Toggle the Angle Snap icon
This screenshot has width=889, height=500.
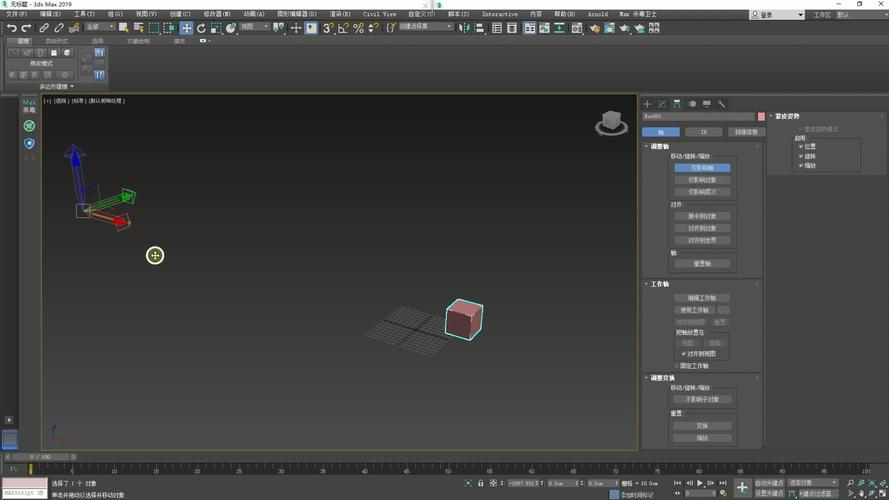[x=343, y=28]
